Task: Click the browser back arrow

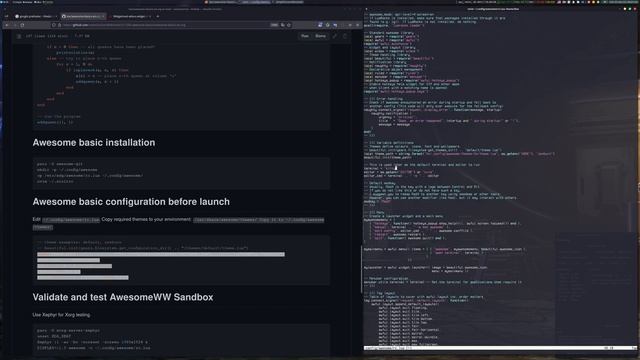Action: [x=7, y=25]
